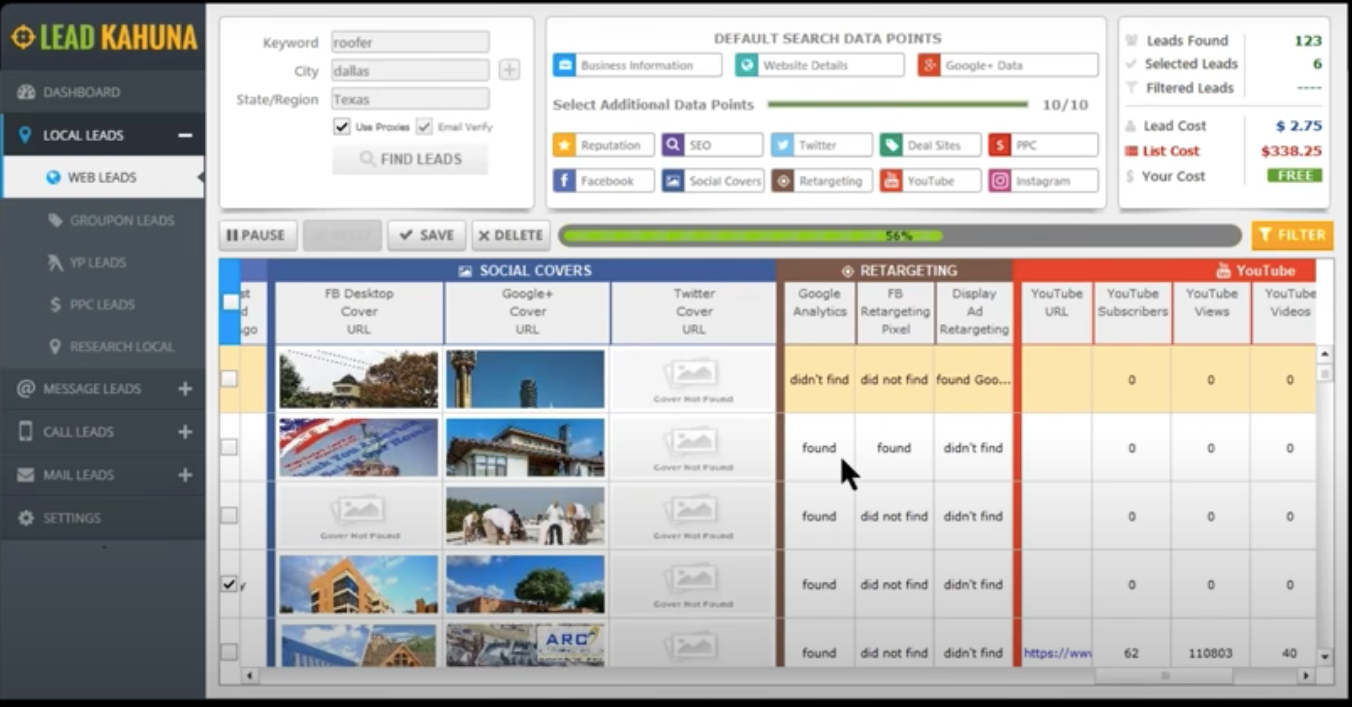Viewport: 1352px width, 707px height.
Task: Click the Reputation star icon
Action: click(x=565, y=145)
